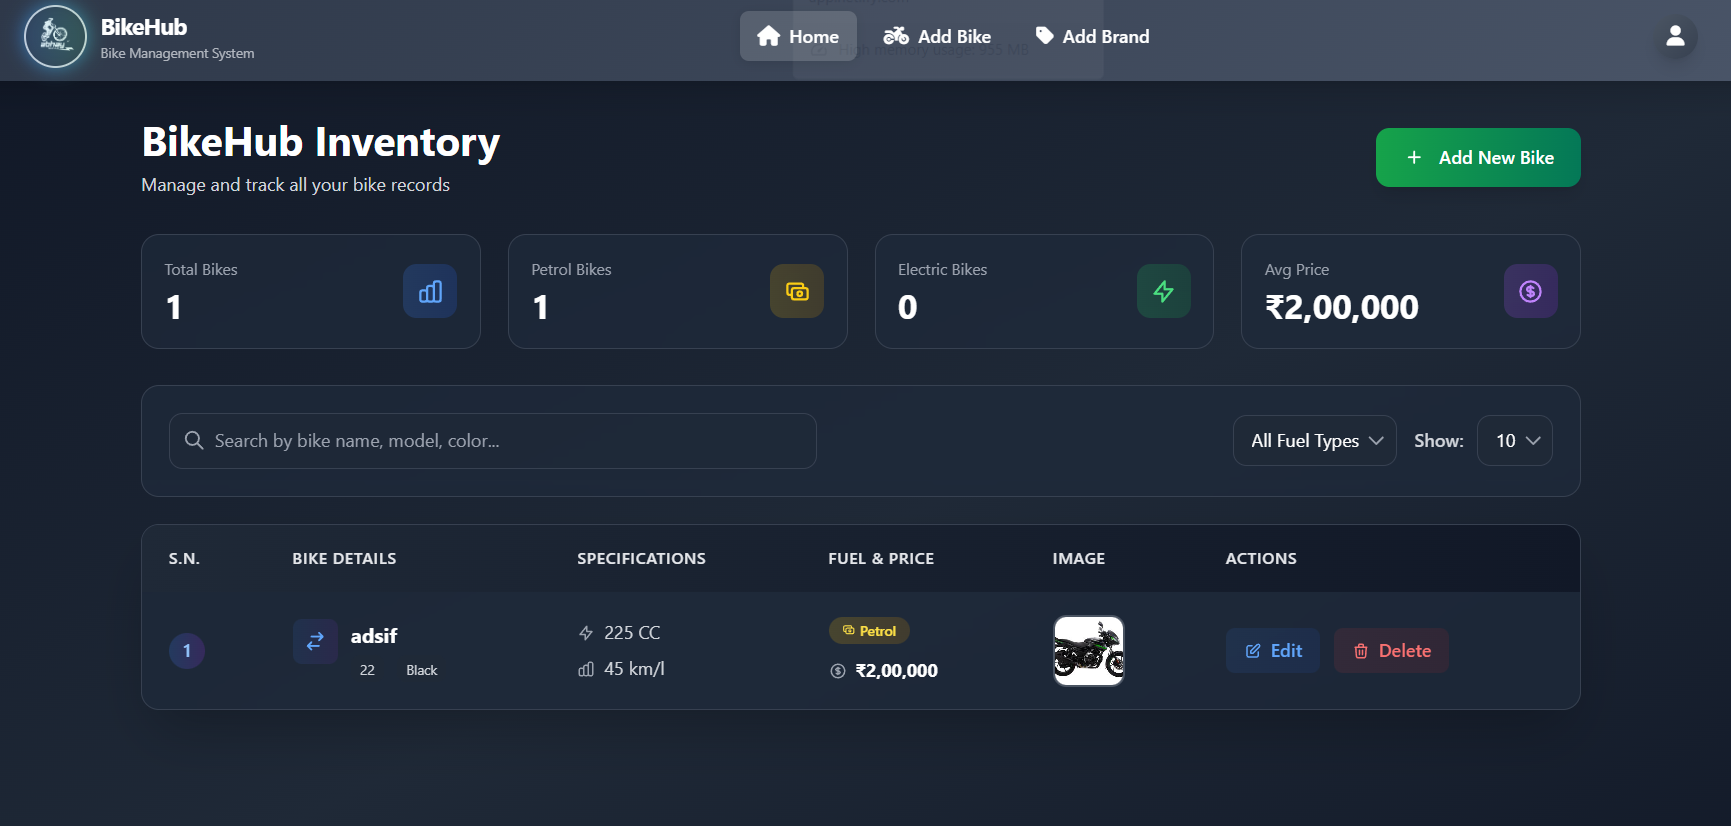Click the search magnifier icon
Image resolution: width=1731 pixels, height=826 pixels.
[194, 441]
